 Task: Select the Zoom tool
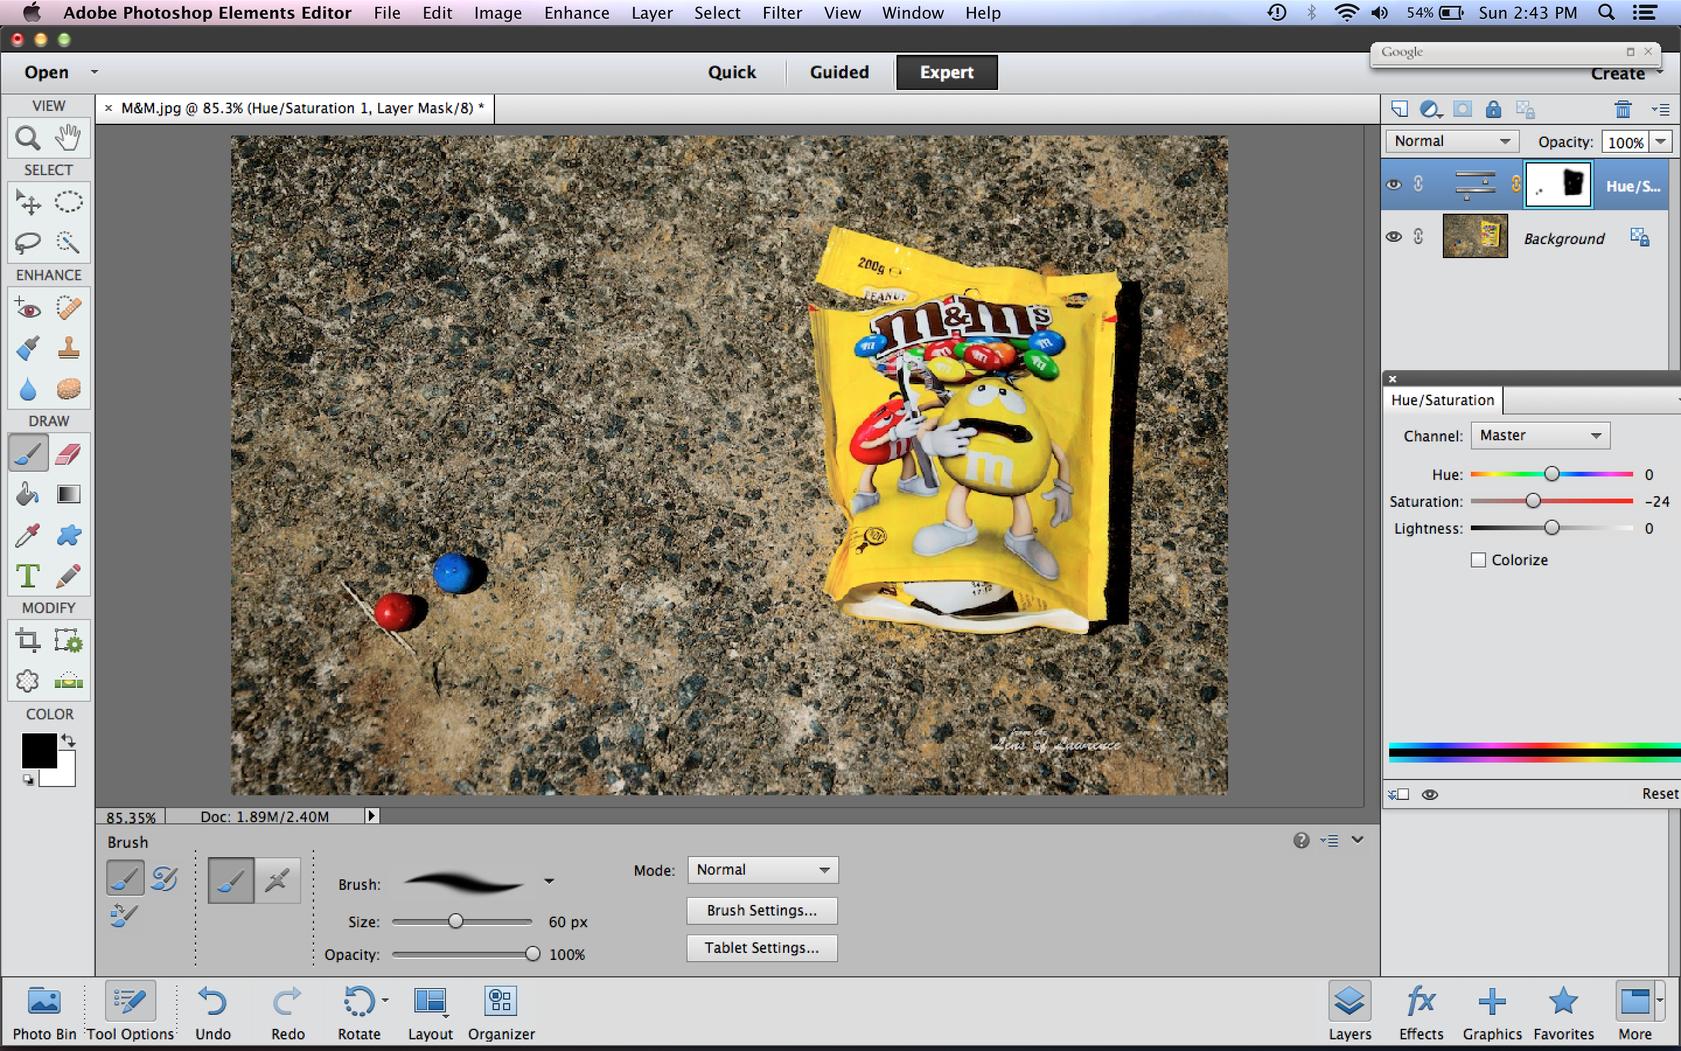point(28,137)
